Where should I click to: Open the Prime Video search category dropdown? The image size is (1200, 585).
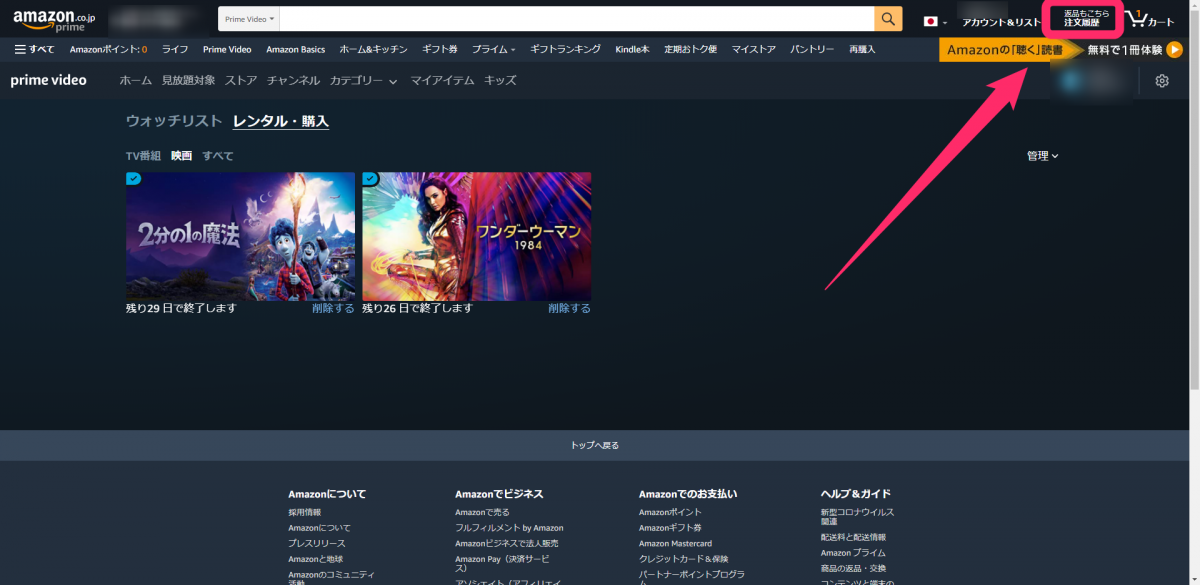[x=250, y=19]
